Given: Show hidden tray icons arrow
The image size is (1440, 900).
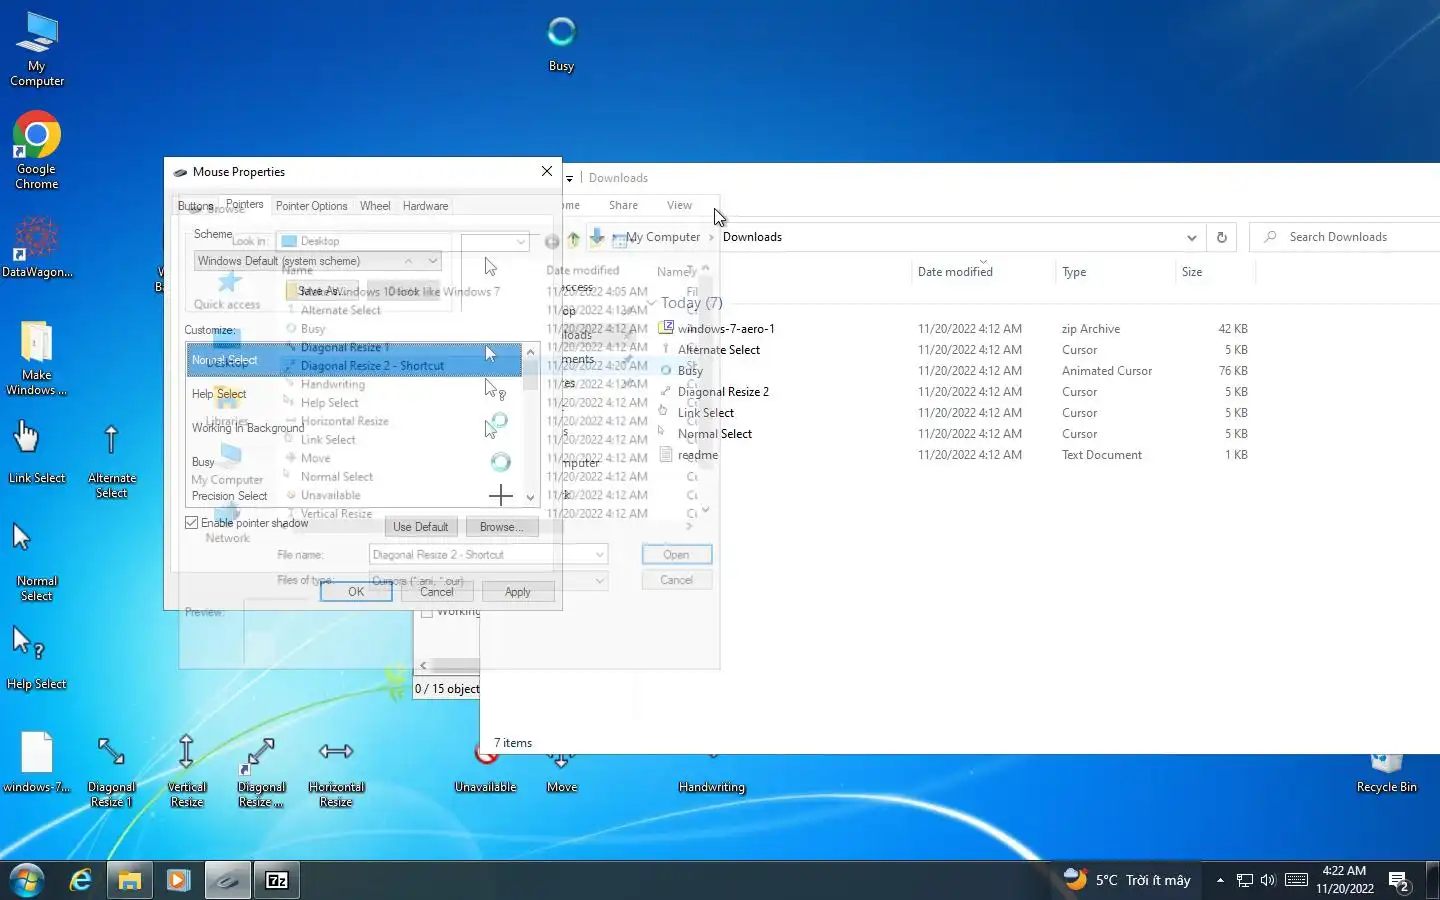Looking at the screenshot, I should 1220,880.
